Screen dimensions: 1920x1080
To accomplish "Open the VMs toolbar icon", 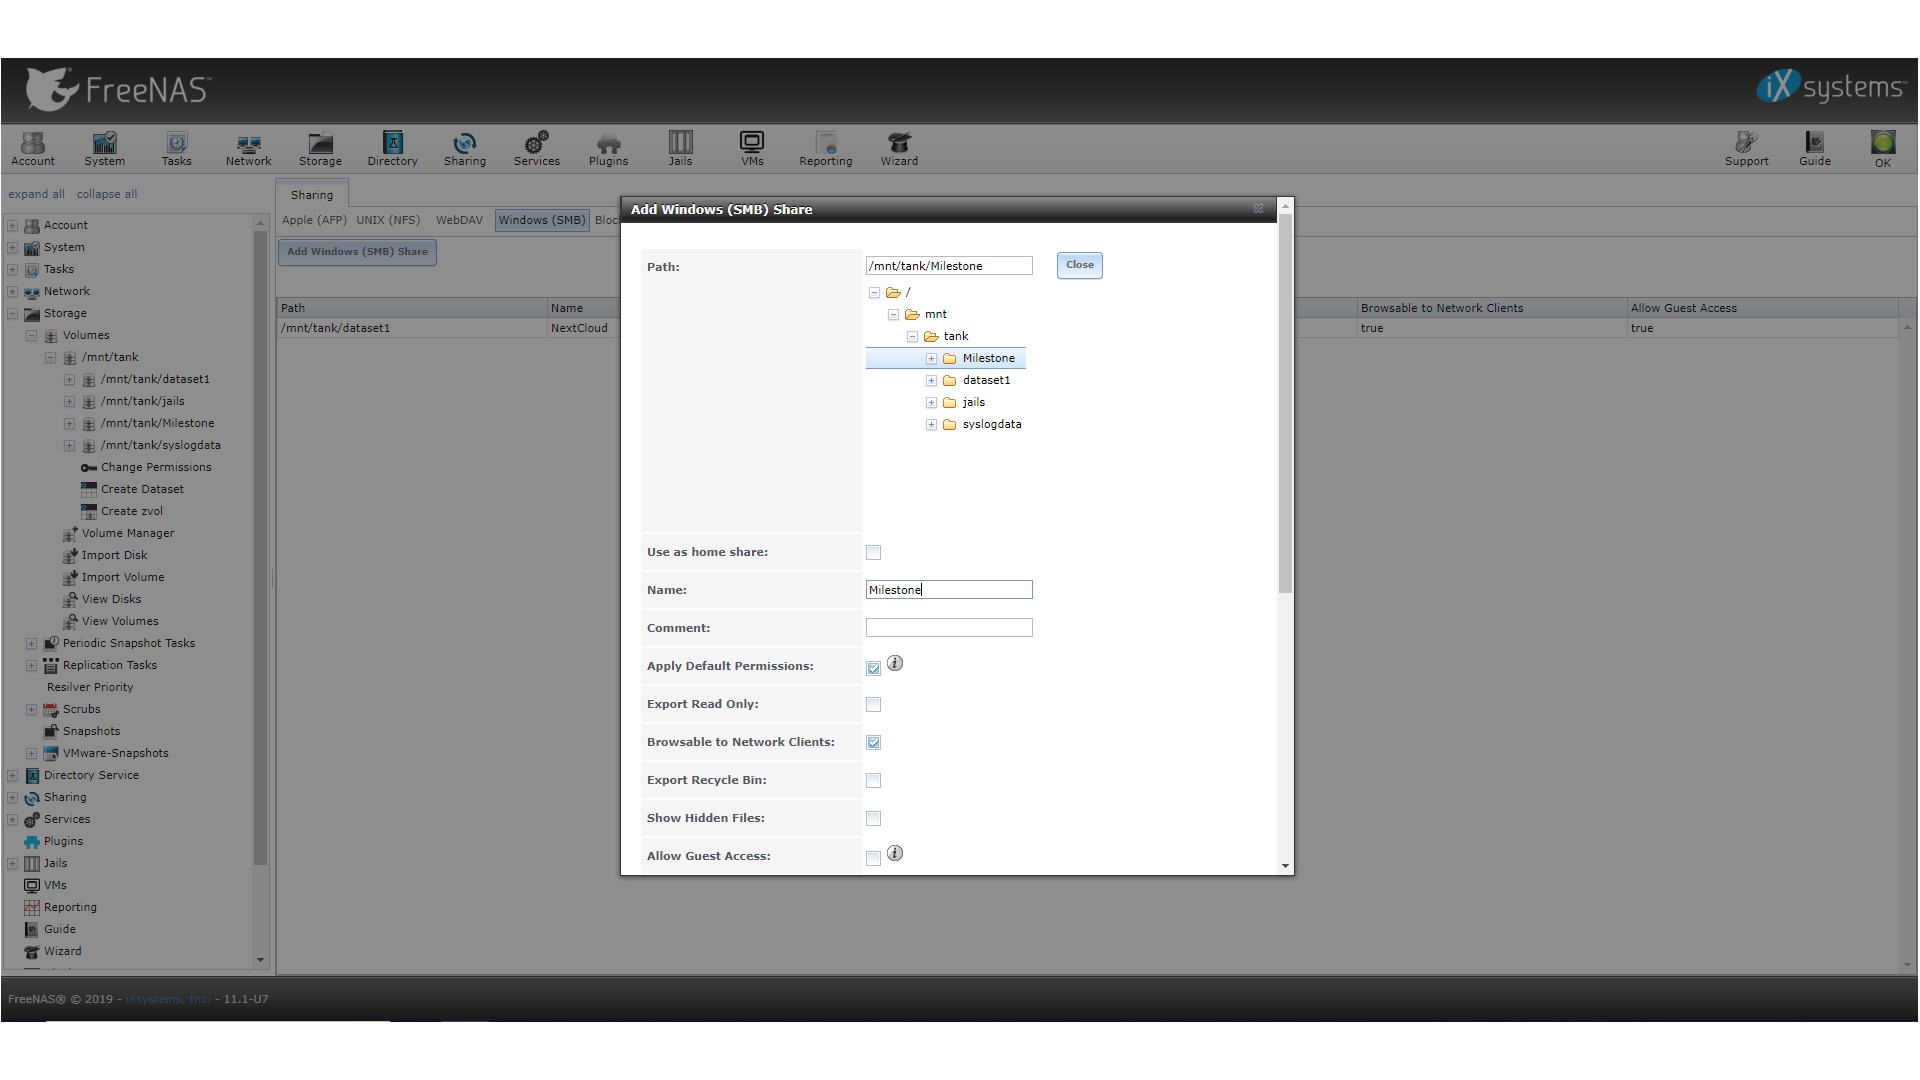I will coord(752,148).
